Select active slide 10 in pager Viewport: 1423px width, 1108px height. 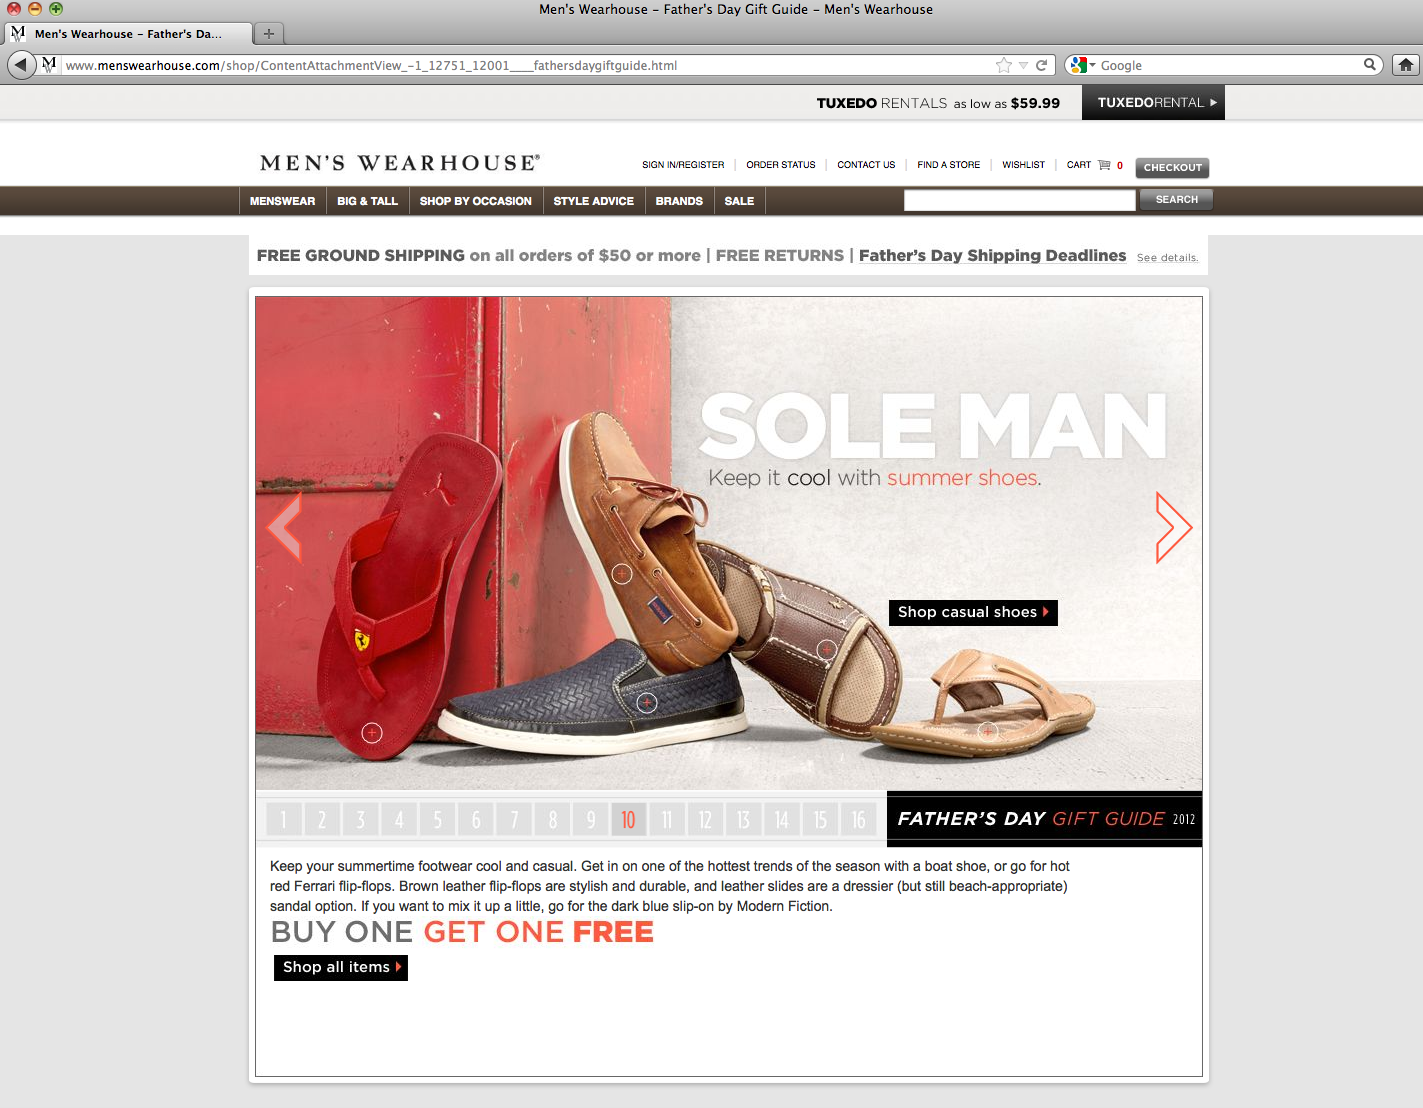point(629,820)
